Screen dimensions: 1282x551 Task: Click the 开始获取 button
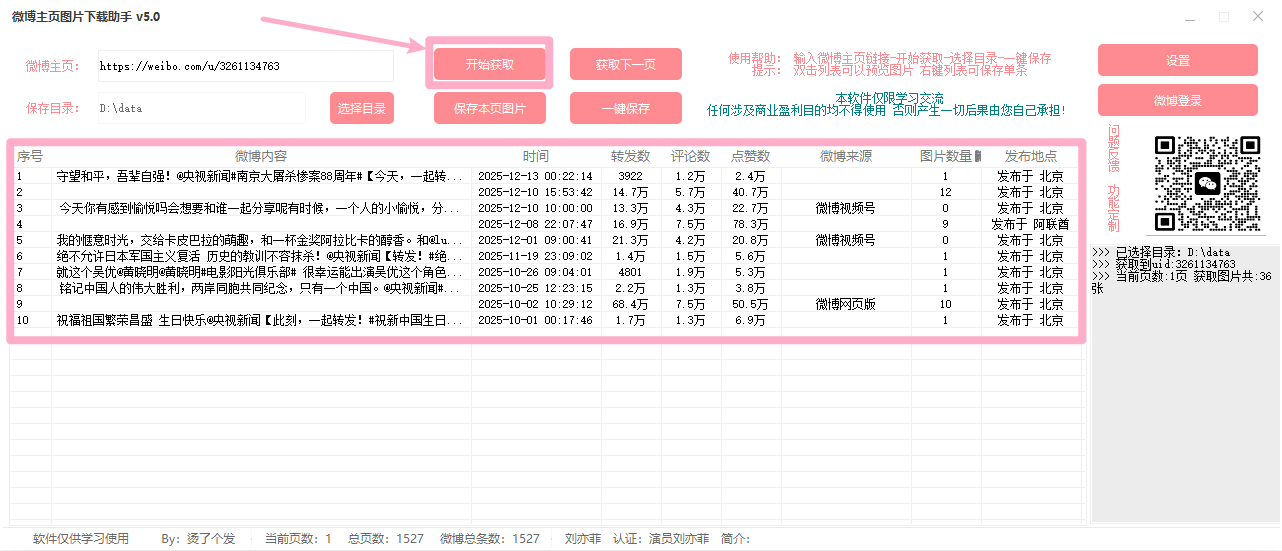(x=490, y=64)
